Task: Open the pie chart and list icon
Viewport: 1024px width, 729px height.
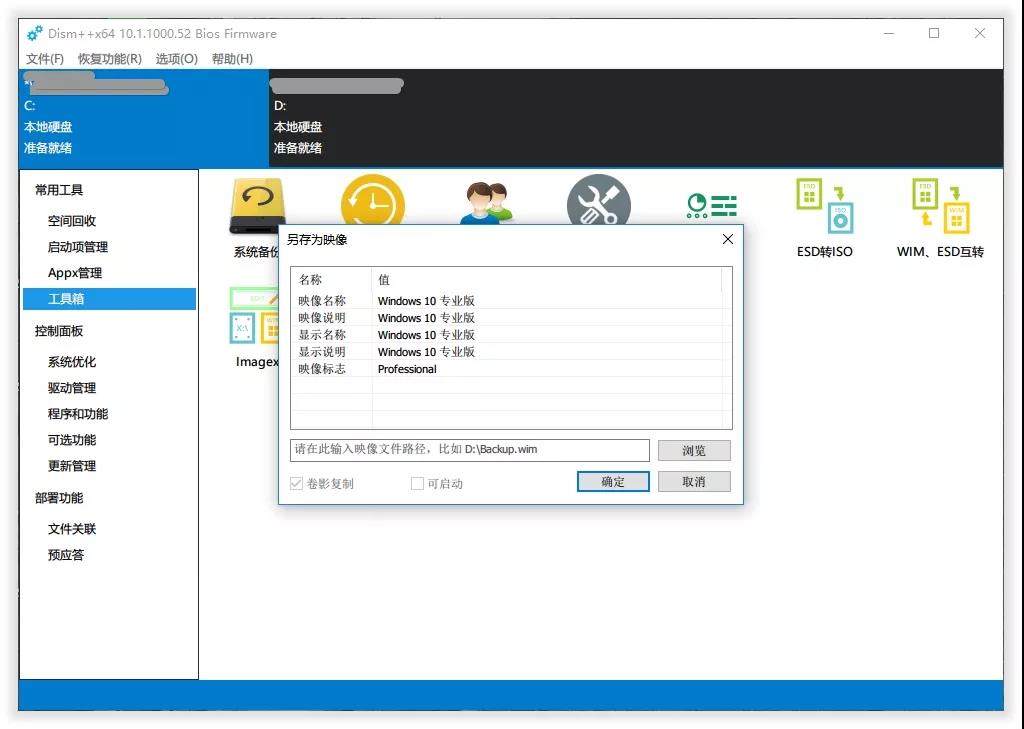Action: 712,206
